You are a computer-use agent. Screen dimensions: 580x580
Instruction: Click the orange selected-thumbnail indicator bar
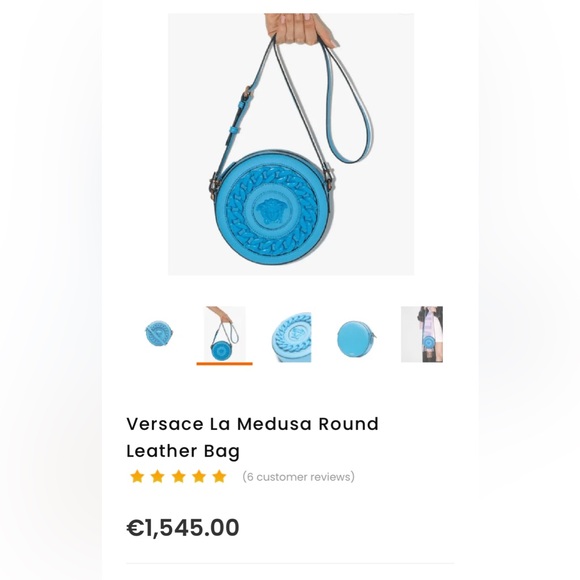click(x=225, y=364)
